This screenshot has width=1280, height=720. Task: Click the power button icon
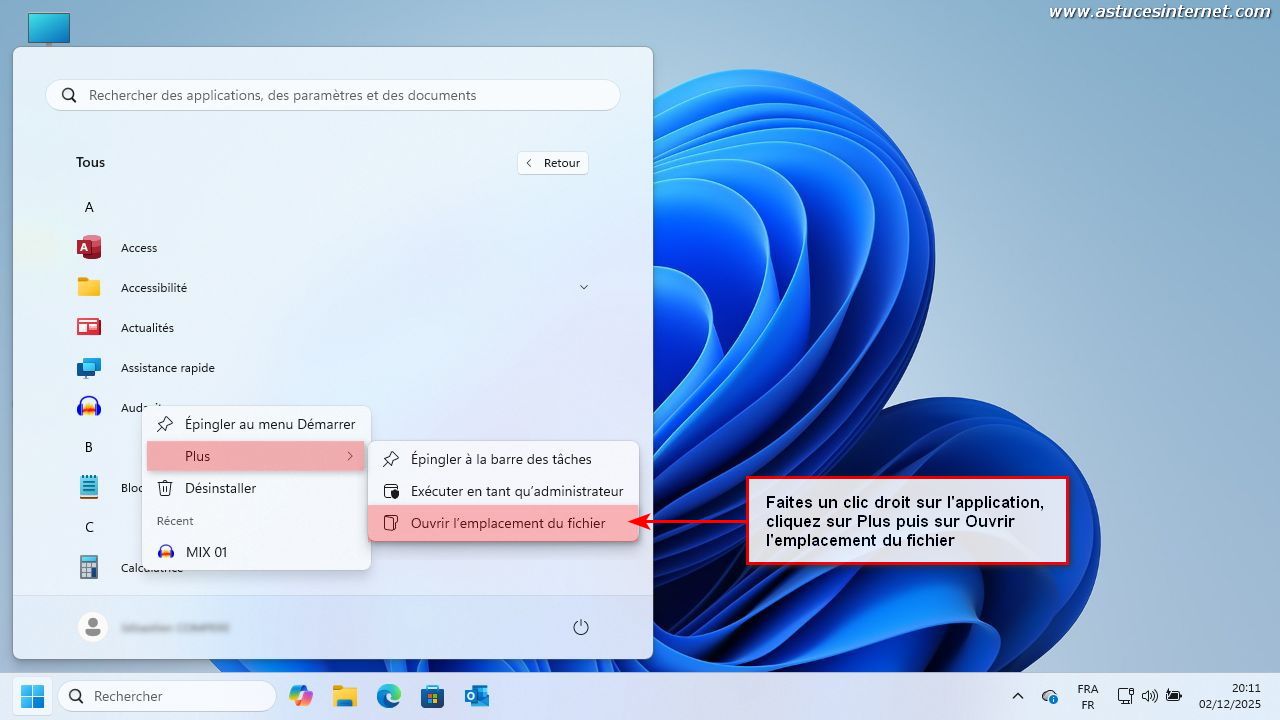[x=581, y=627]
